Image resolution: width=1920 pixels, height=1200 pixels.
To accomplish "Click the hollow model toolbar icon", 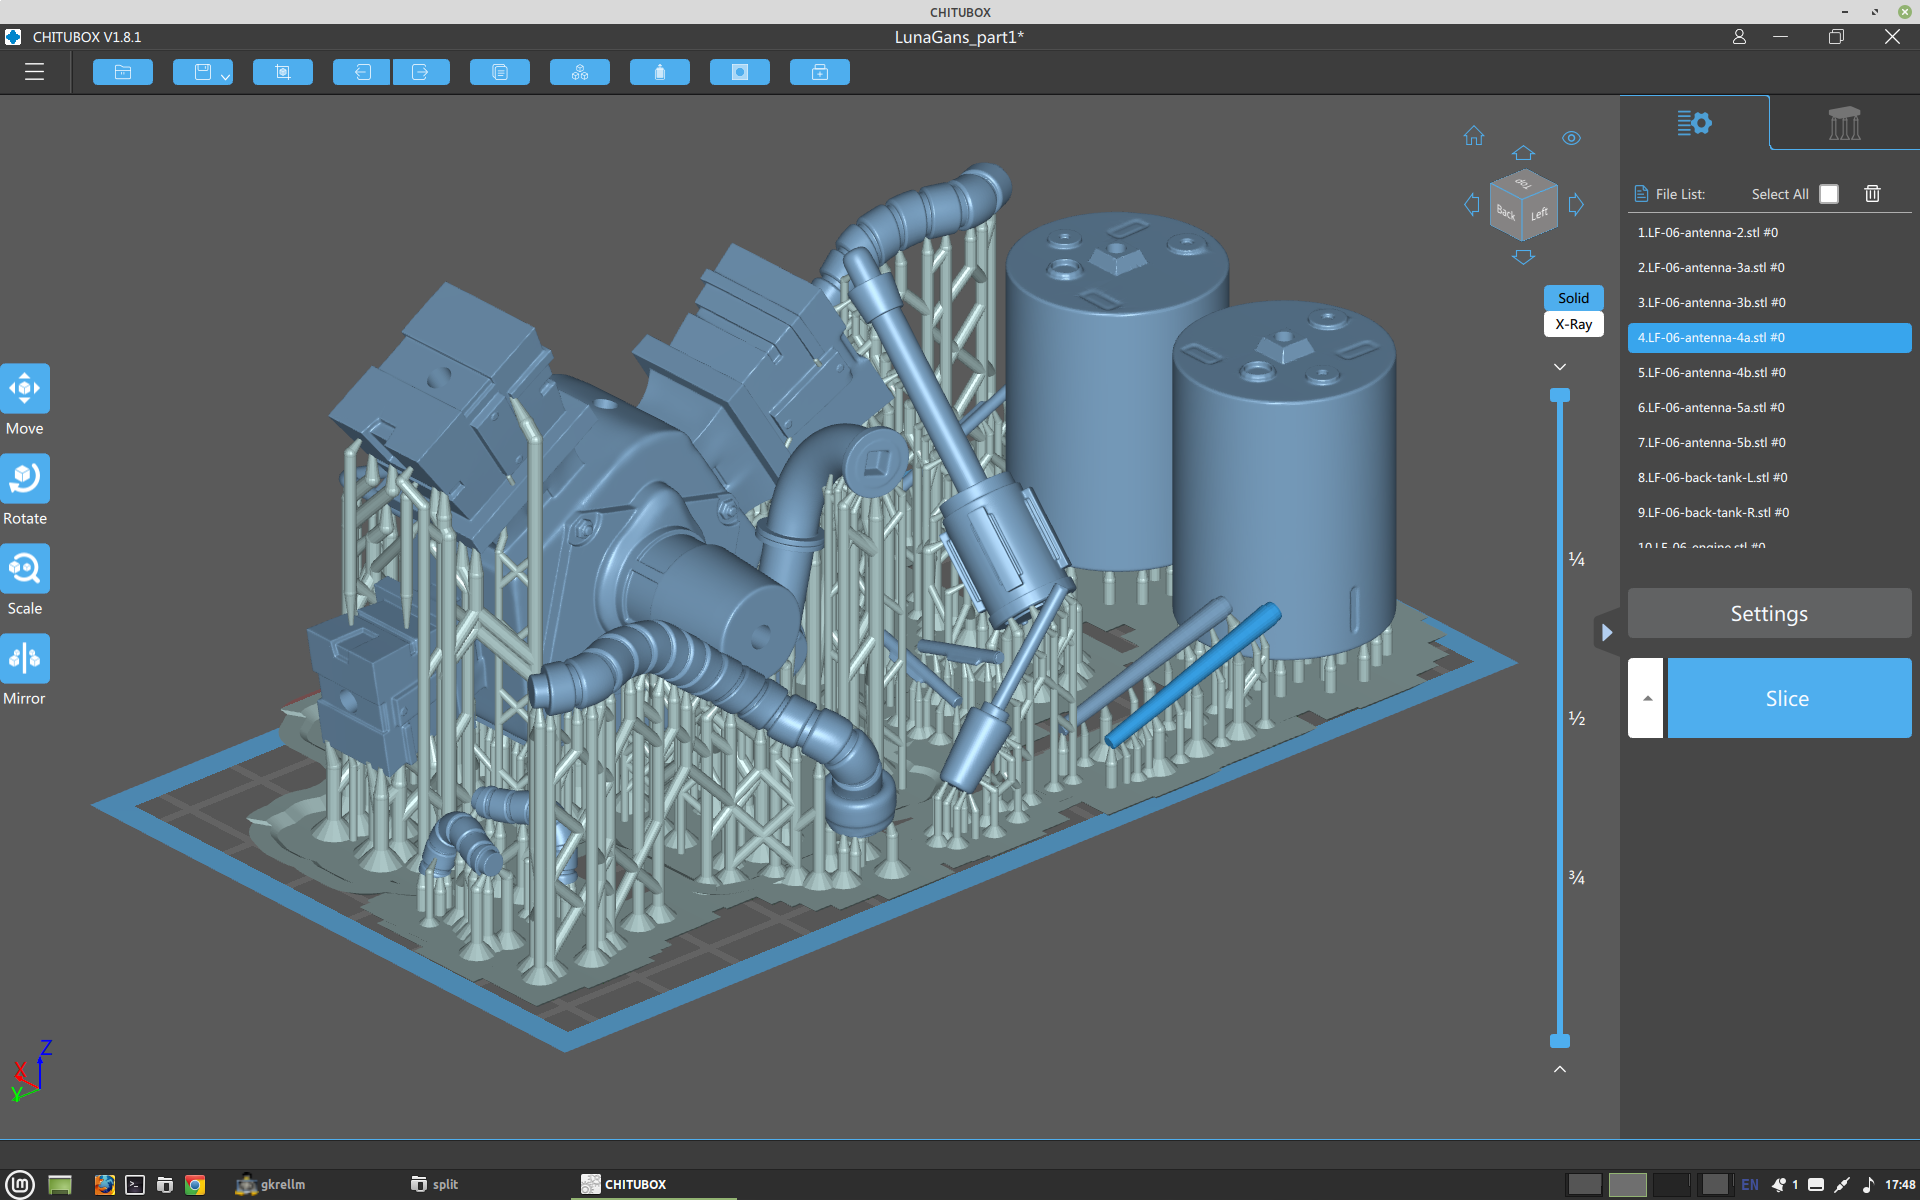I will tap(660, 72).
